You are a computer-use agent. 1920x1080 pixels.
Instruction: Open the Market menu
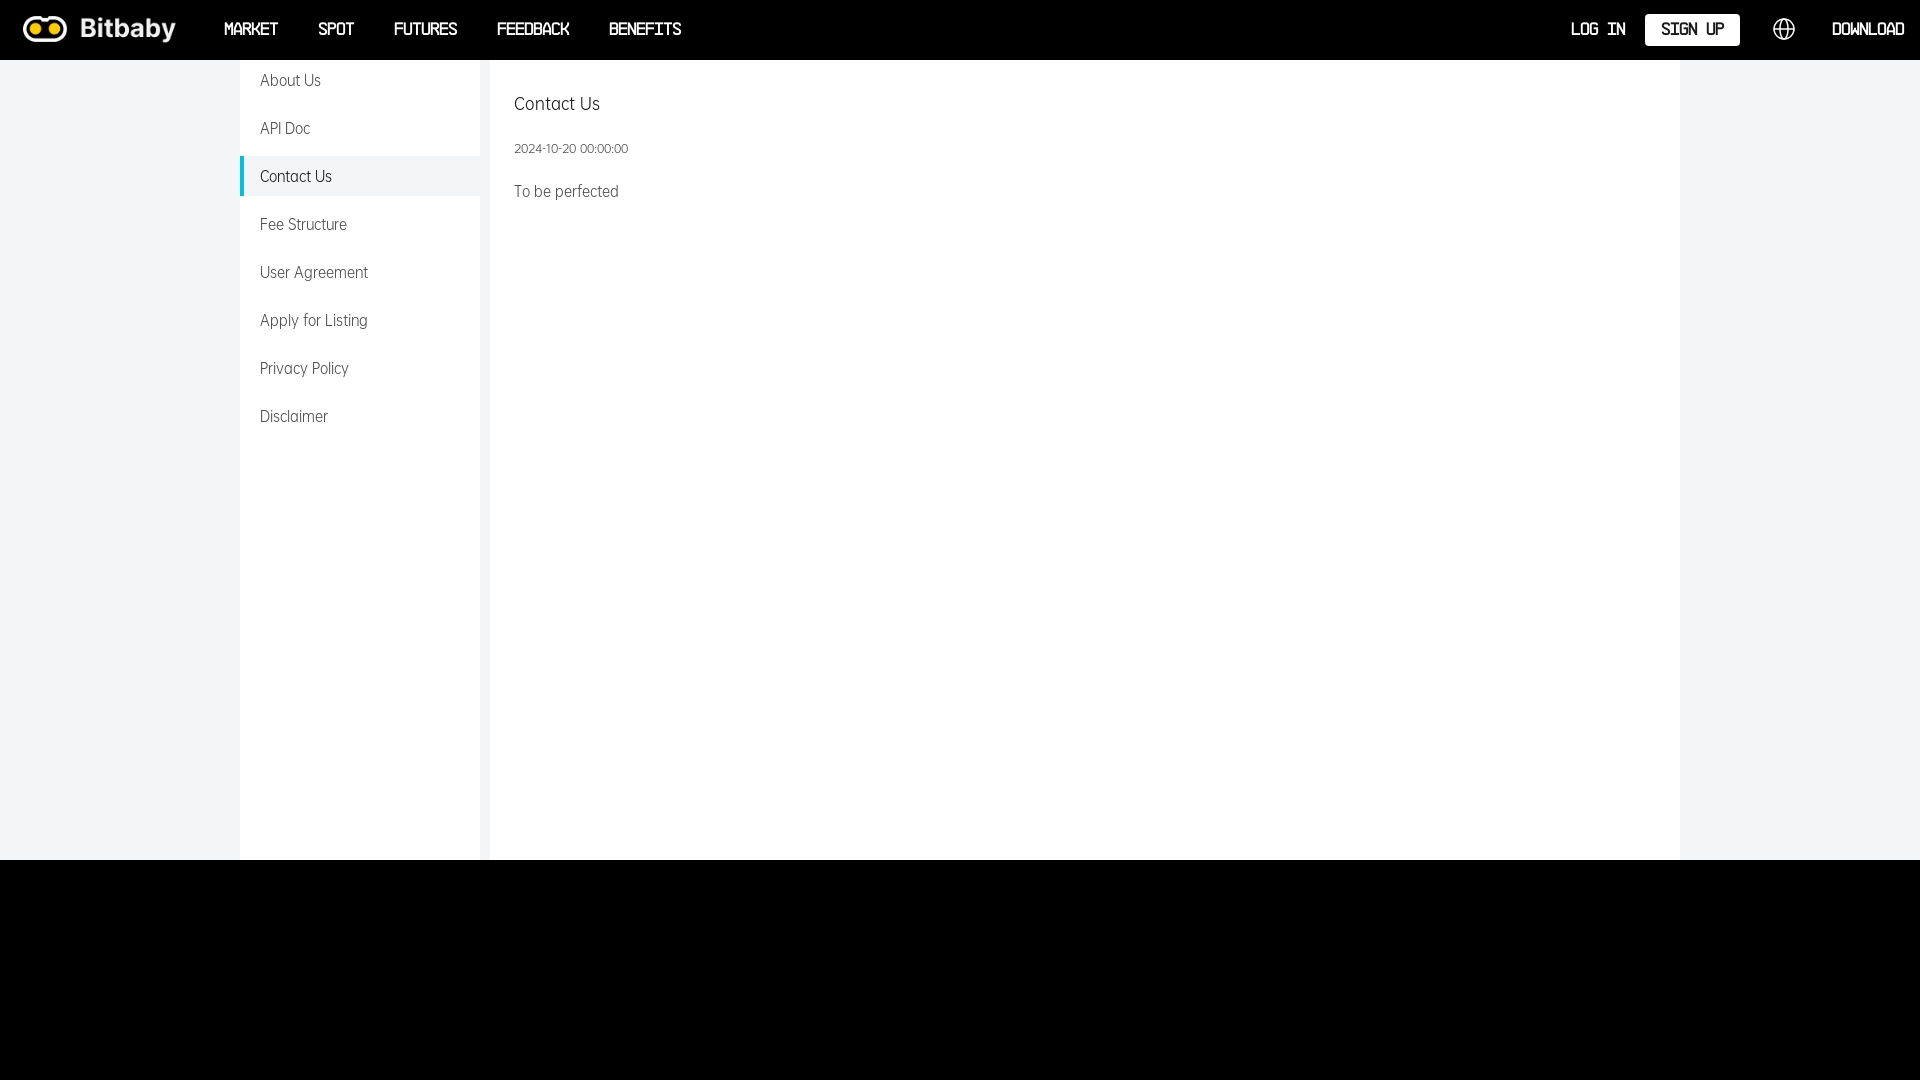pos(251,29)
